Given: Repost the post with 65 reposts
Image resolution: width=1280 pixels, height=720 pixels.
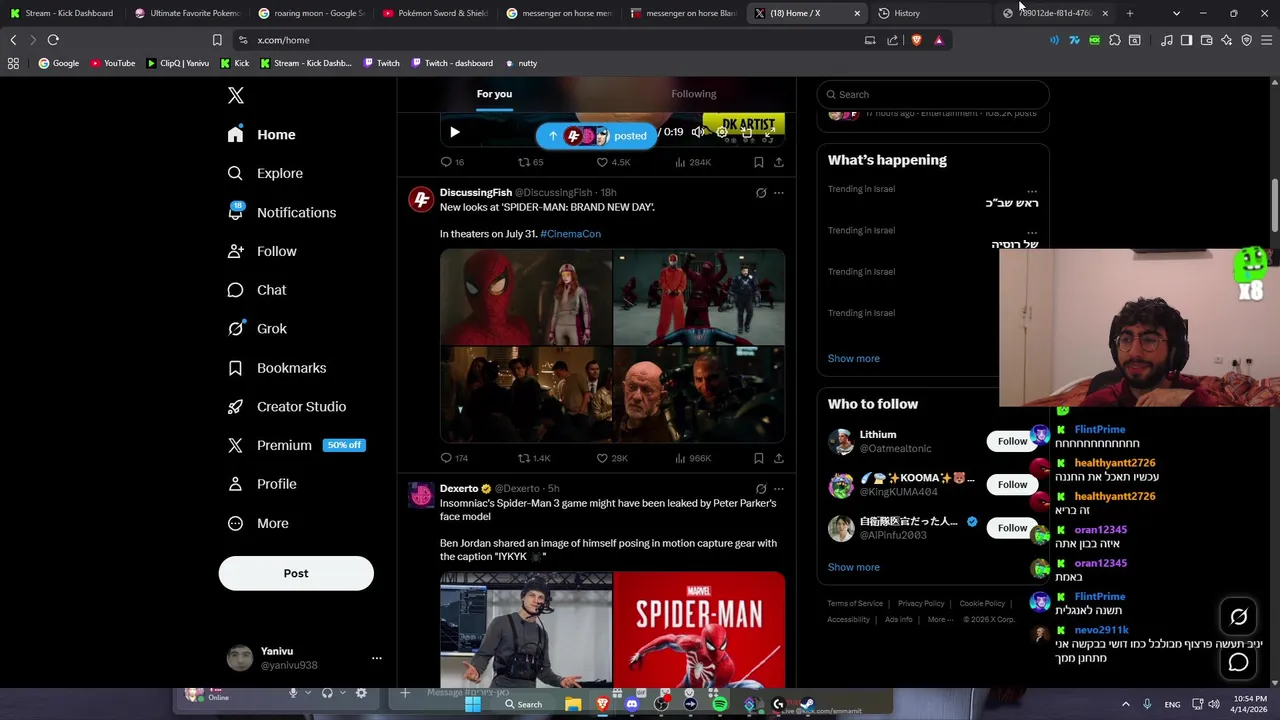Looking at the screenshot, I should click(530, 162).
